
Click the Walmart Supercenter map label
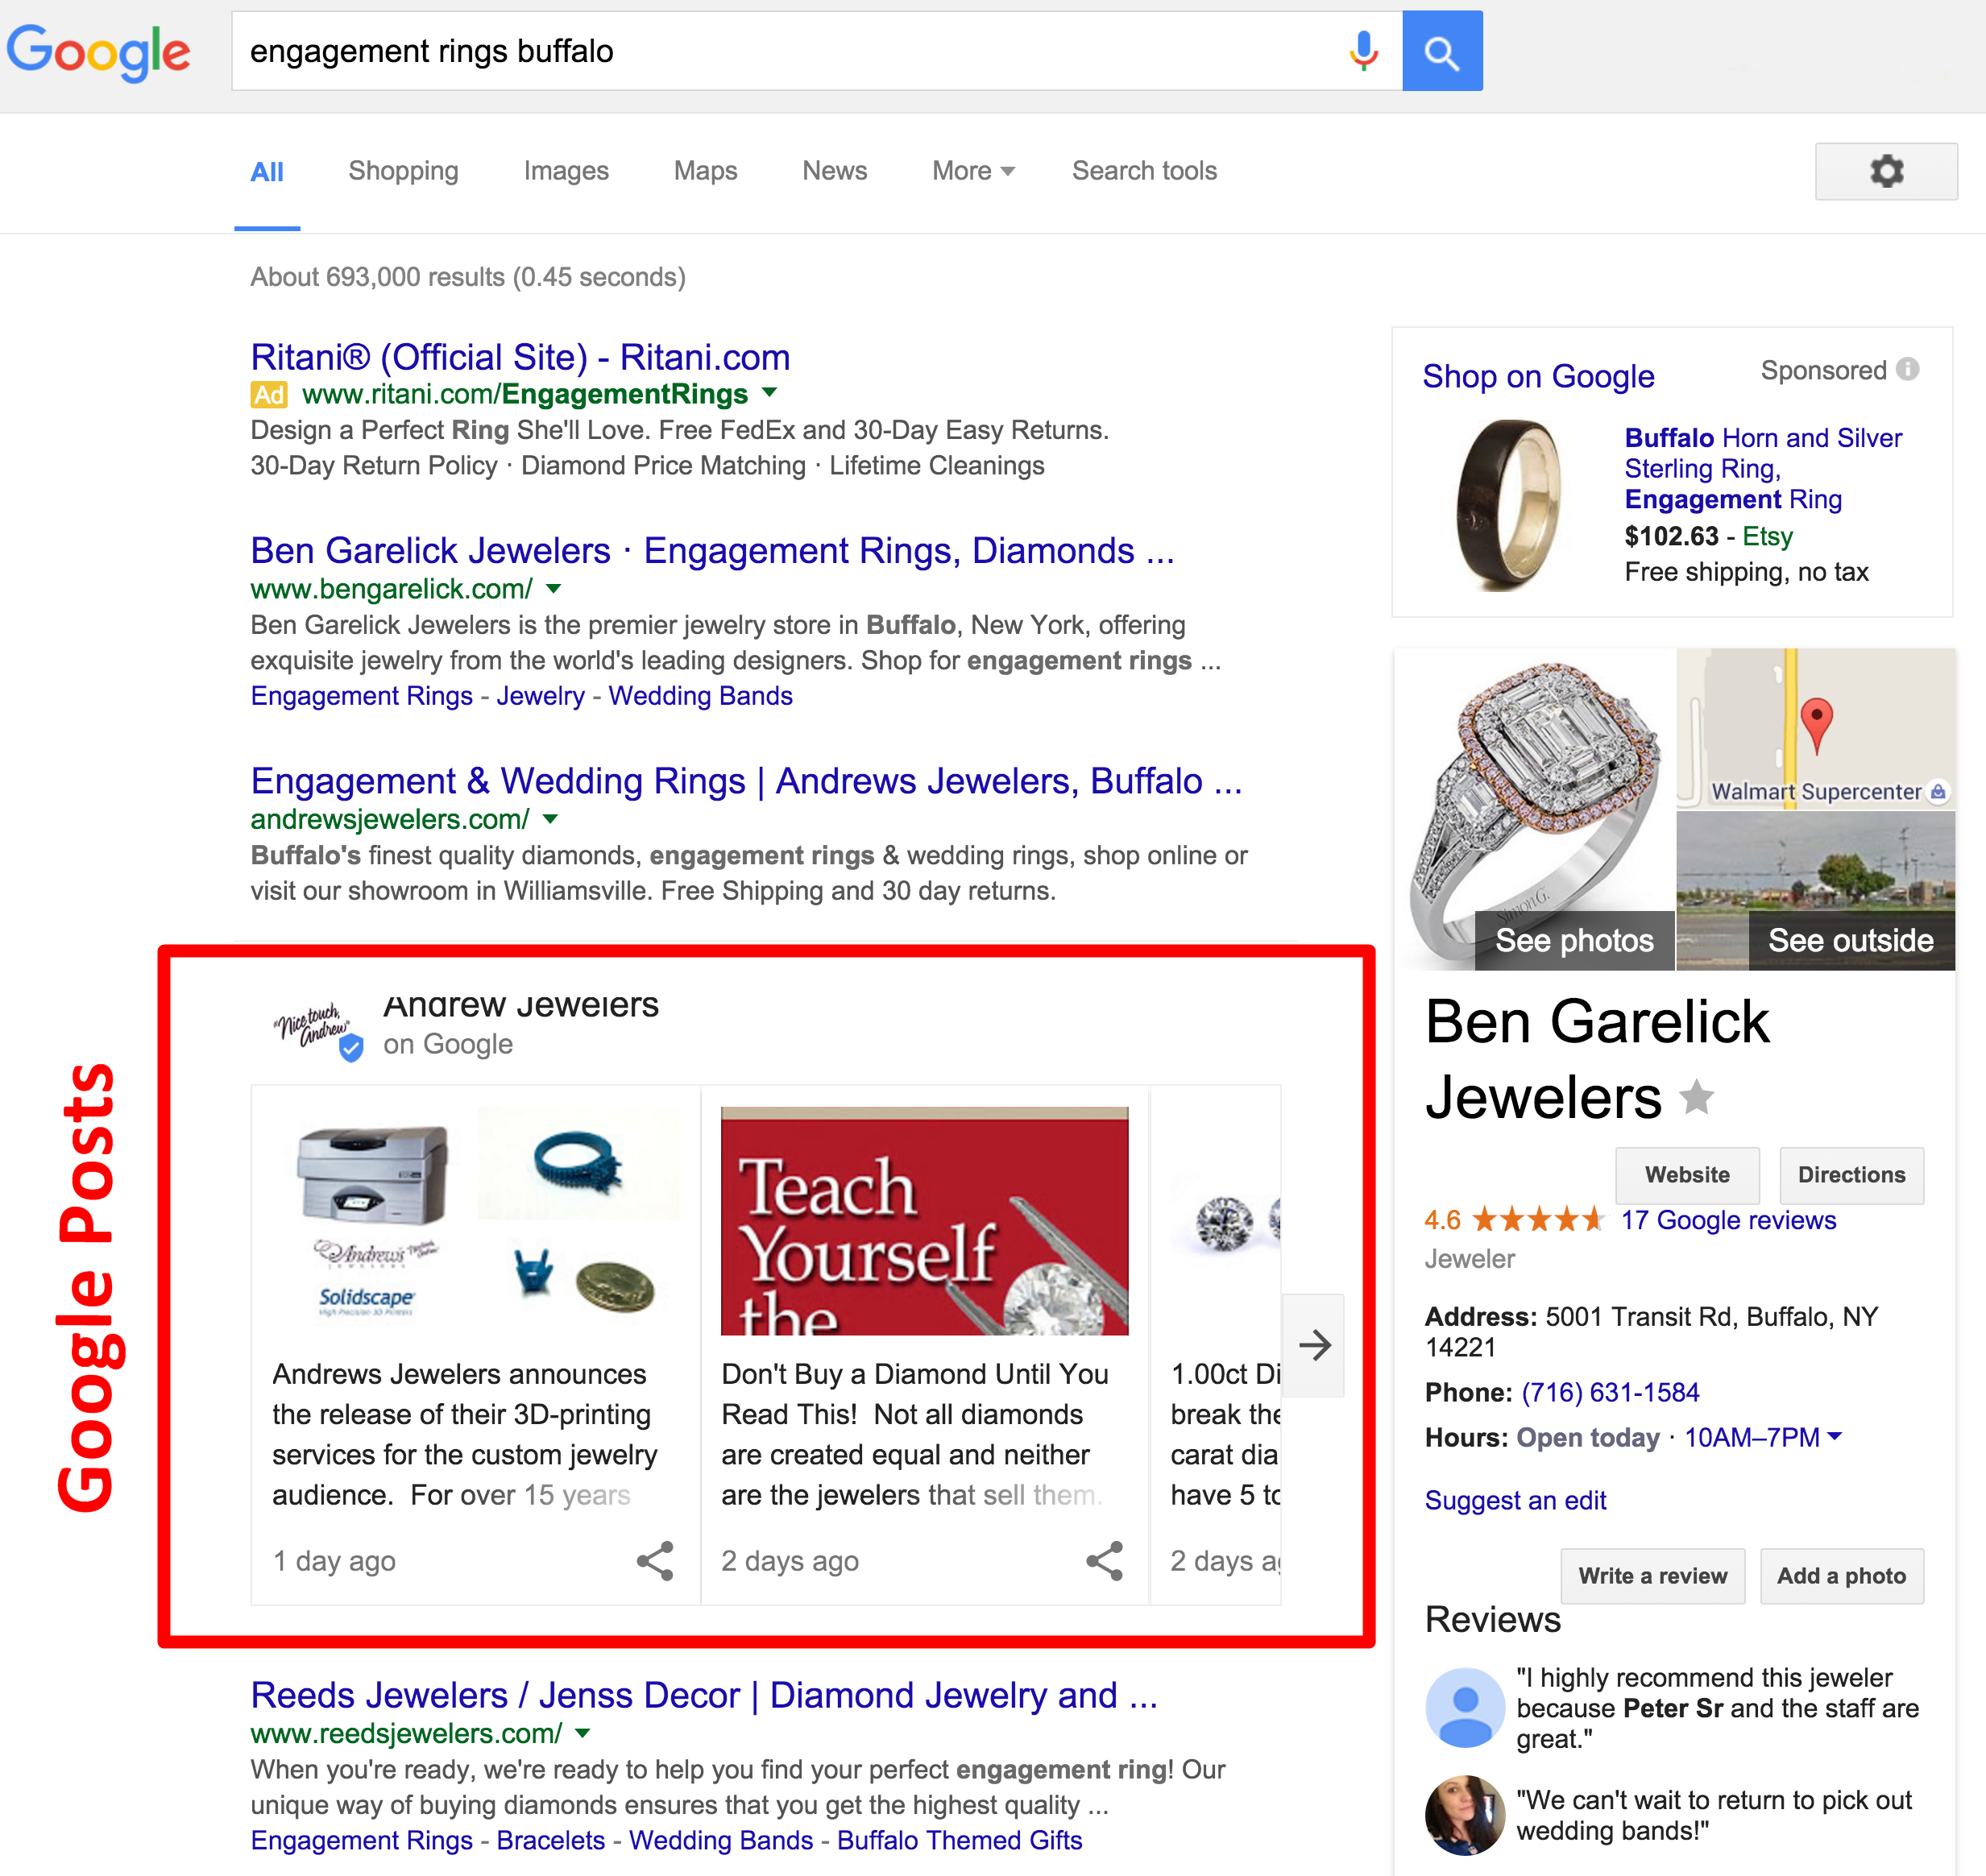(x=1816, y=792)
